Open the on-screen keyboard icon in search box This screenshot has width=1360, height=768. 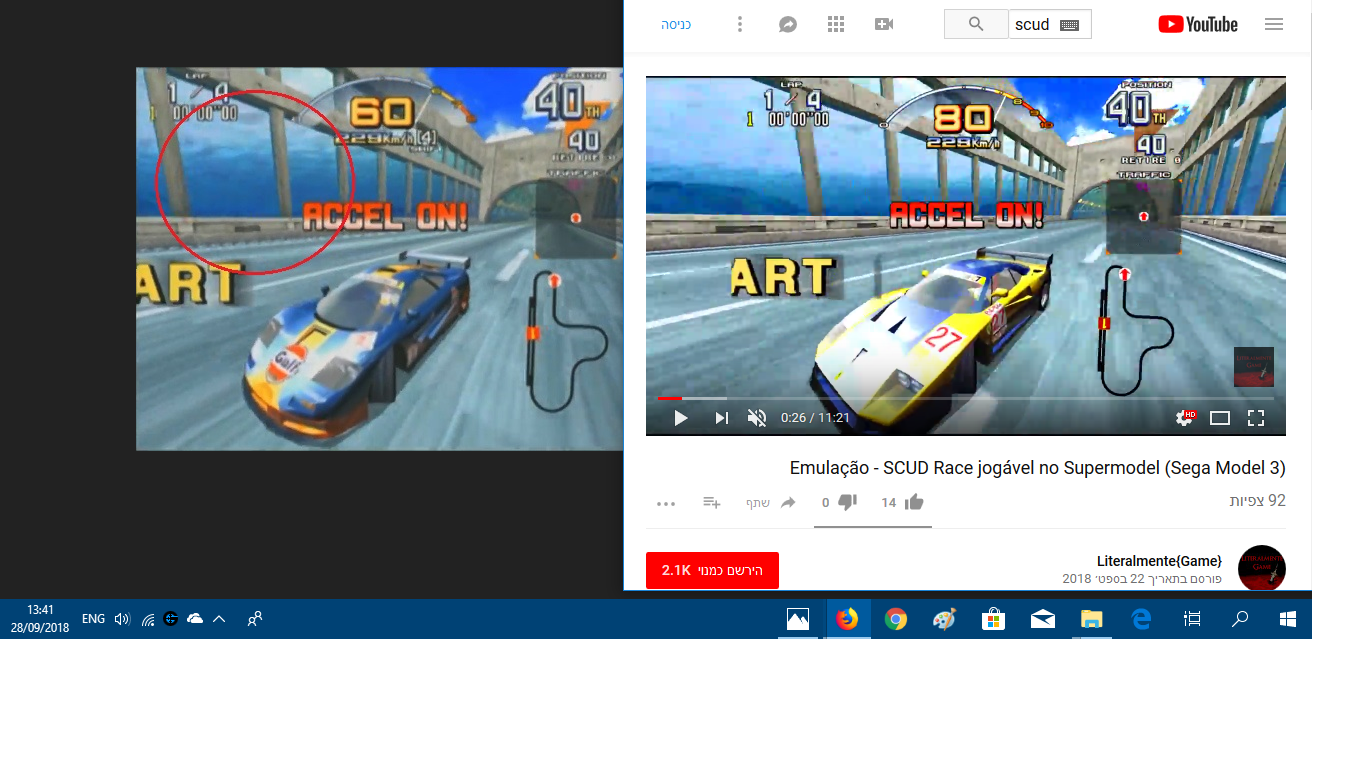[1070, 25]
